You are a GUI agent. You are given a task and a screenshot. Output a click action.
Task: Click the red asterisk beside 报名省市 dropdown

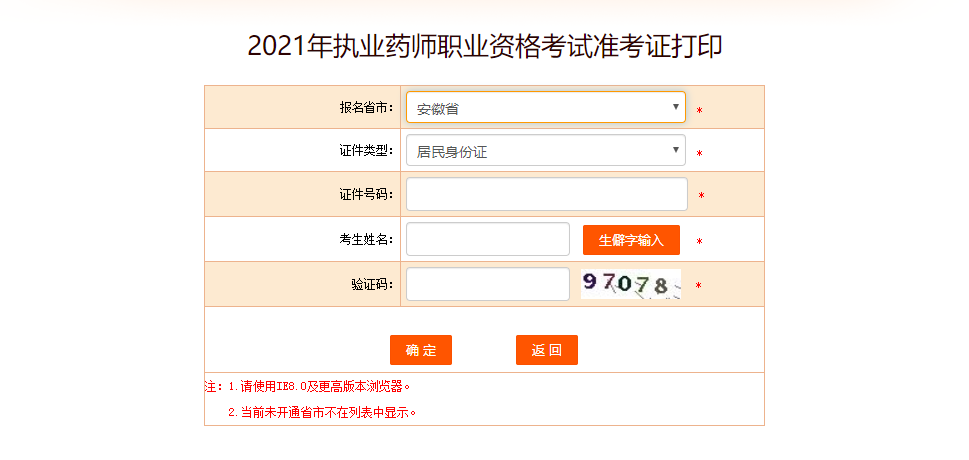pyautogui.click(x=700, y=110)
